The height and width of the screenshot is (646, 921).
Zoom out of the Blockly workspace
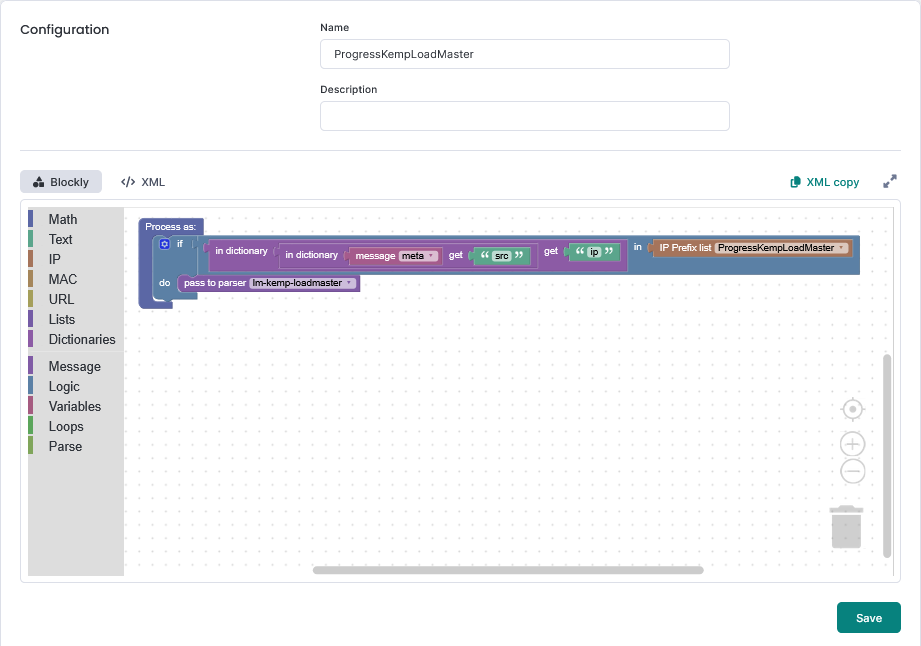[852, 471]
